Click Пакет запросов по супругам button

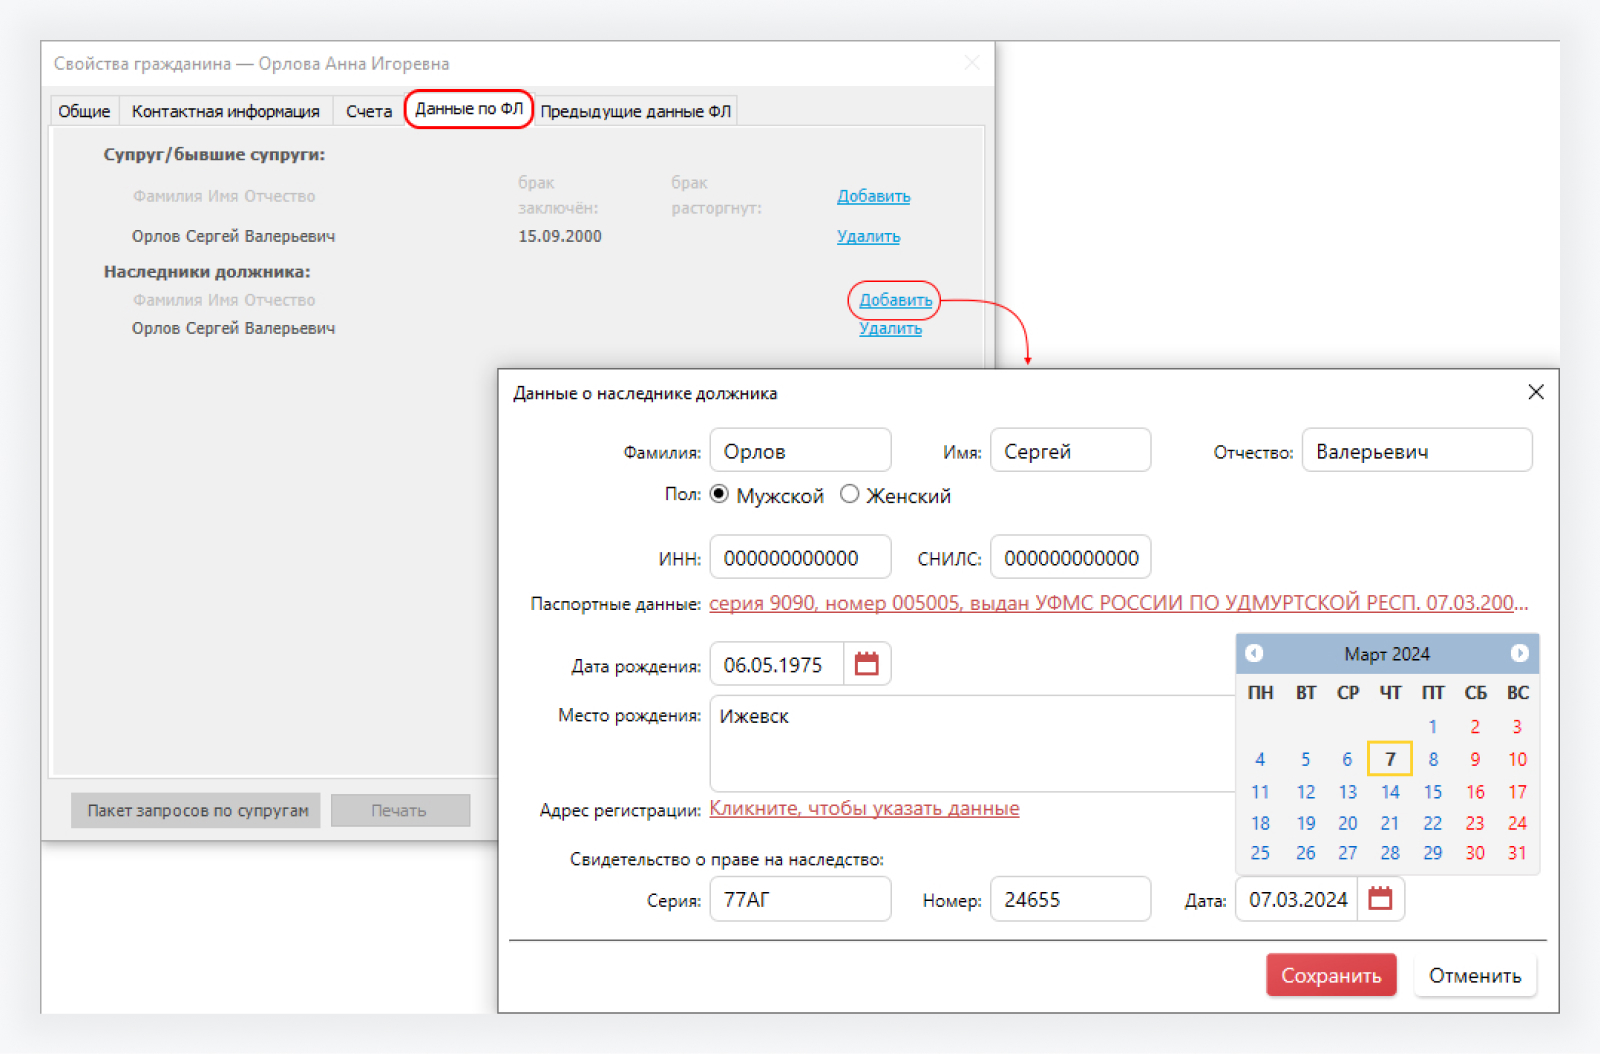[x=197, y=810]
